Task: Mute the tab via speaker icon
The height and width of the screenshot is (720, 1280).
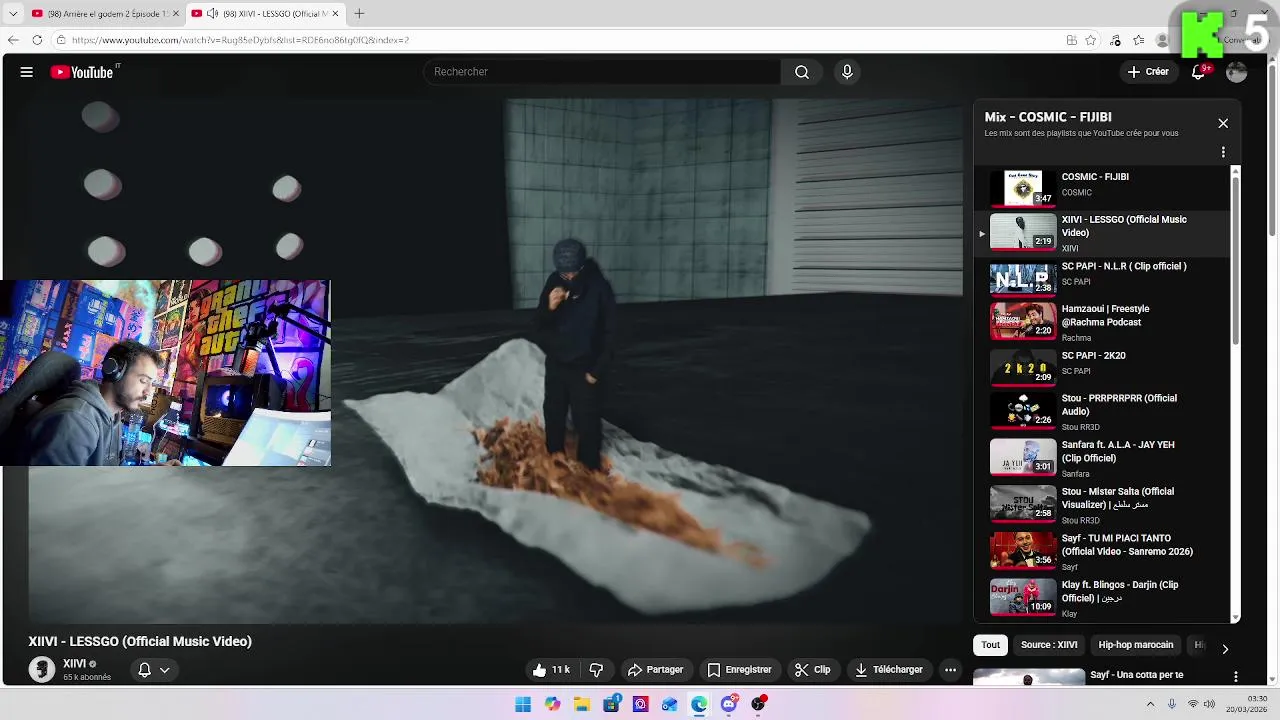Action: click(x=212, y=14)
